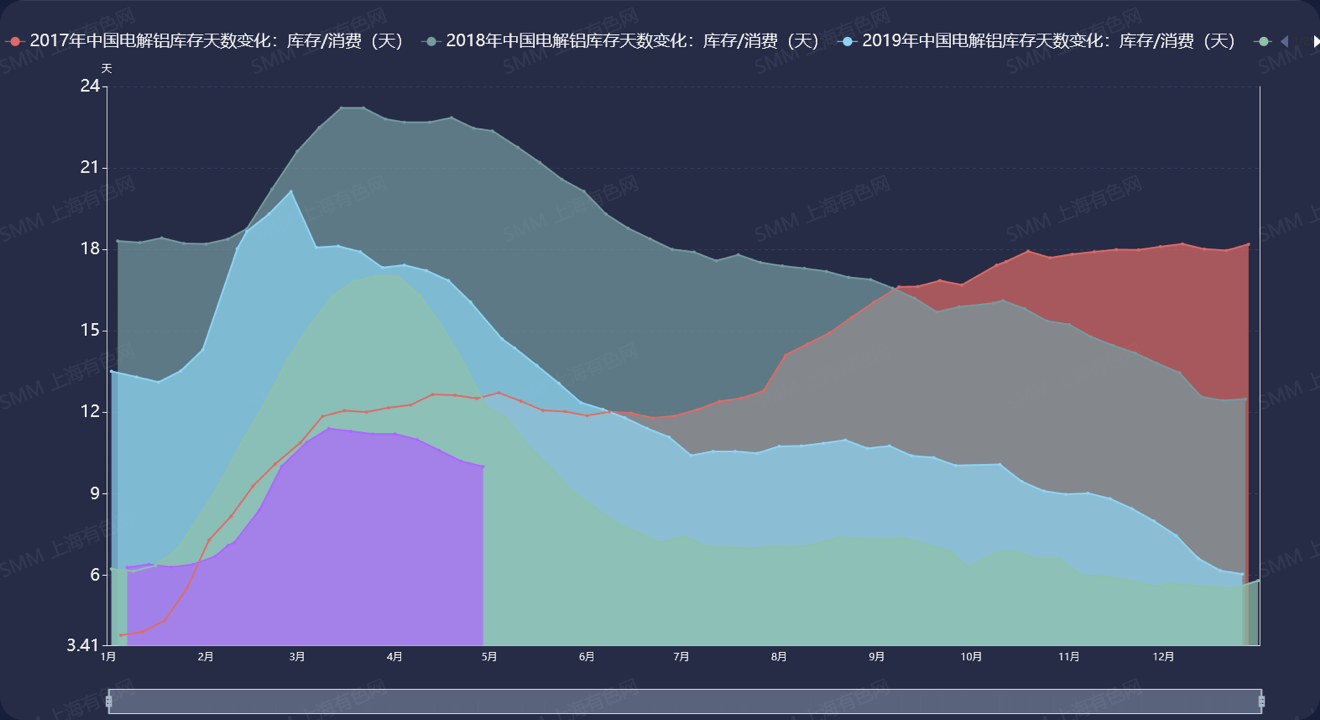
Task: Toggle the 2017年中国电解铝库存天数变化 legend label
Action: [216, 41]
